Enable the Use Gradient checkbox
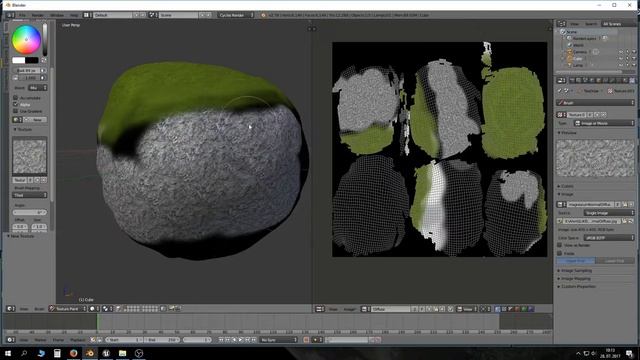 point(16,111)
